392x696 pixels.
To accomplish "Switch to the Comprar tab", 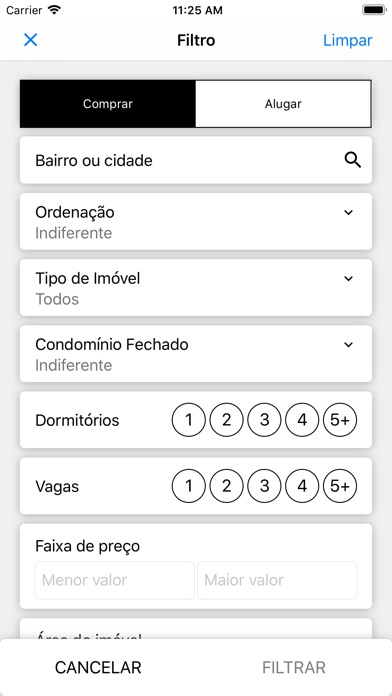I will click(108, 104).
